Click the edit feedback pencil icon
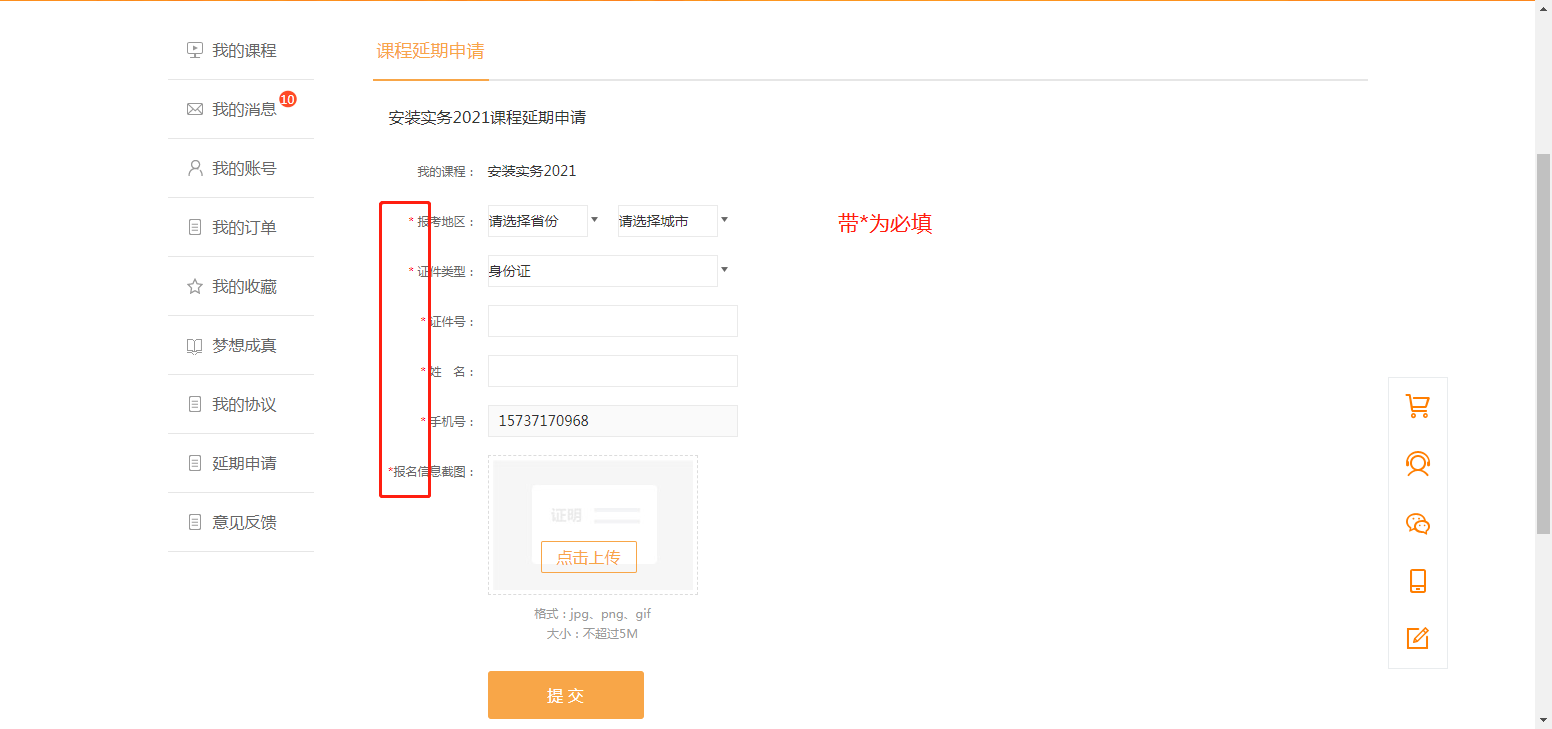 [1417, 638]
